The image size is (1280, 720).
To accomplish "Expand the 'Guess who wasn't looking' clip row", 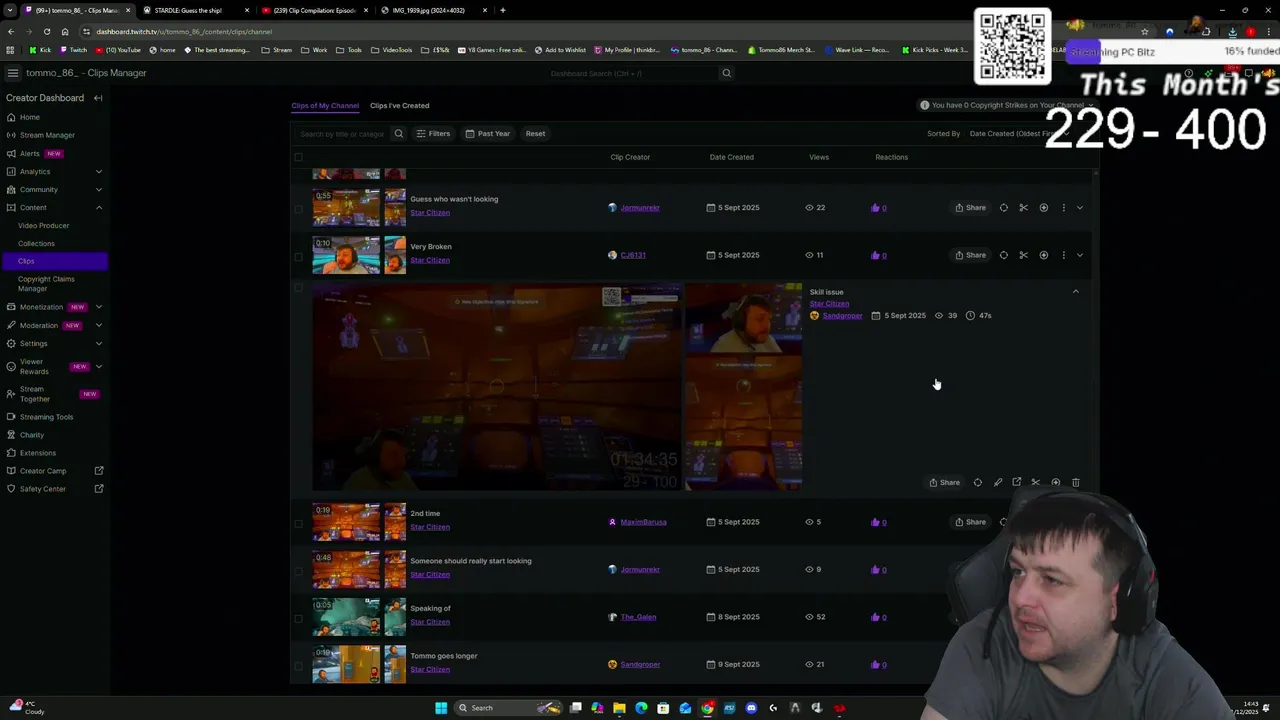I will tap(1079, 208).
